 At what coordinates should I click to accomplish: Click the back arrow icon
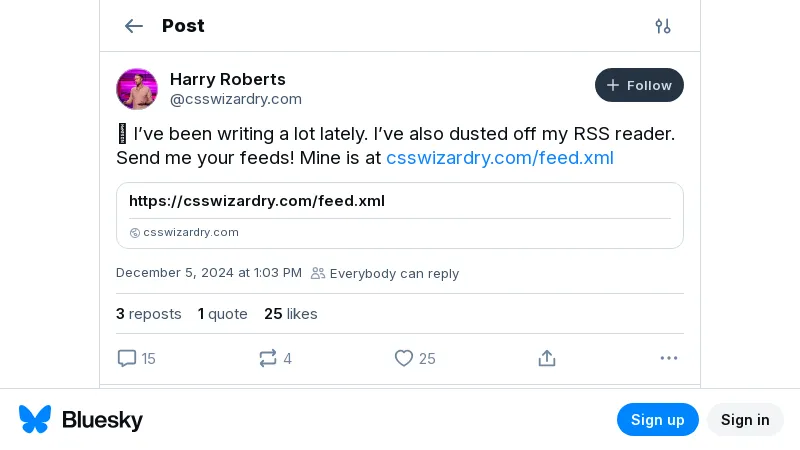pos(133,26)
